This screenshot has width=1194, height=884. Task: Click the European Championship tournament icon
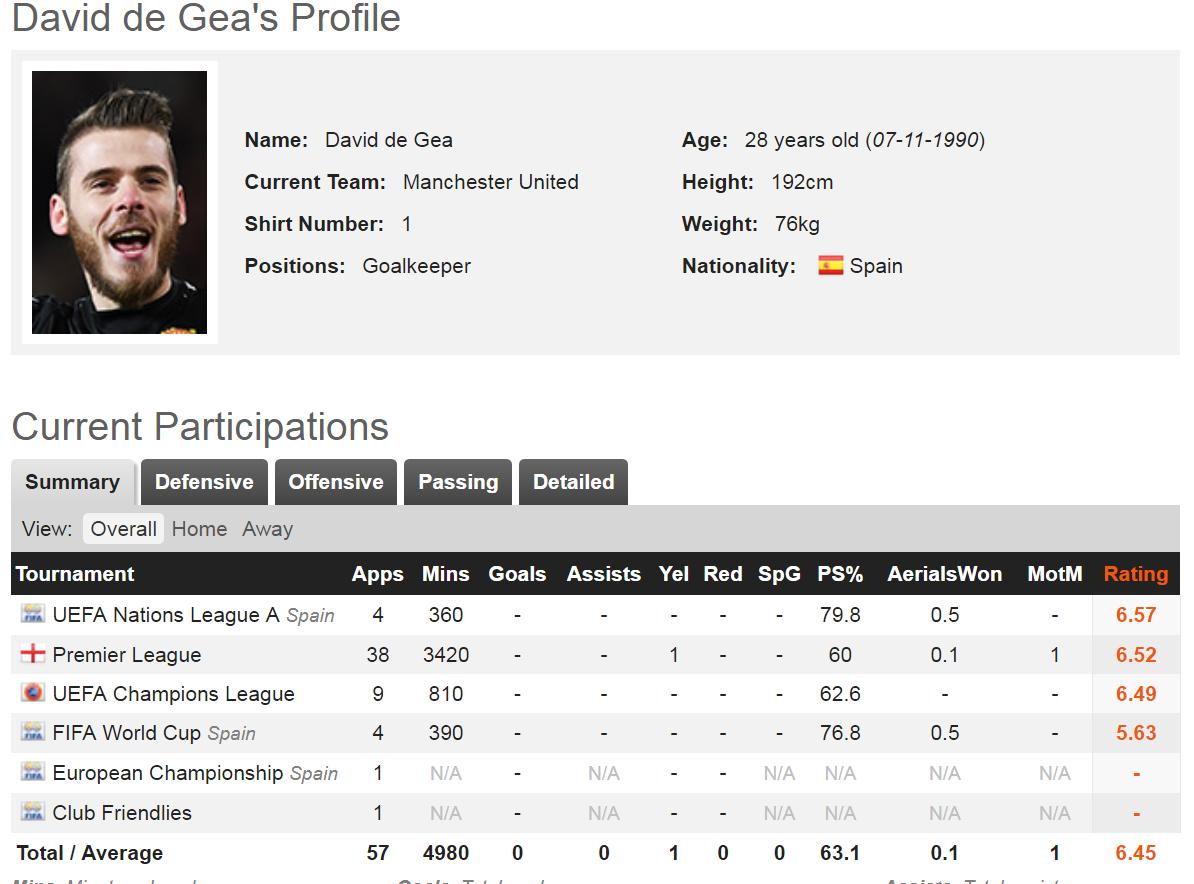[x=33, y=772]
